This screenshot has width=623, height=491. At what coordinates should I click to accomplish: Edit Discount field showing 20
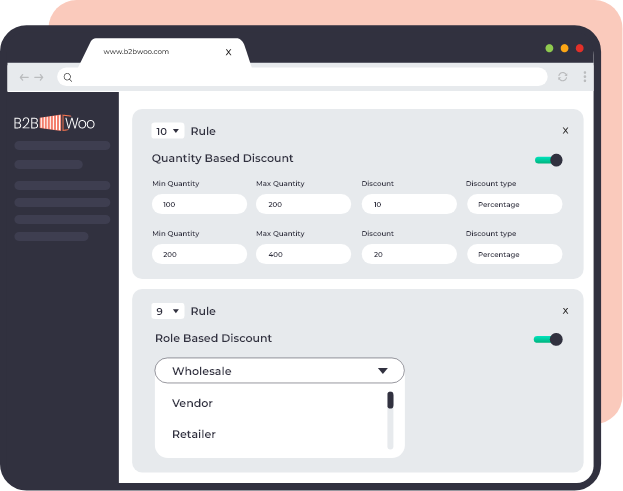click(409, 254)
